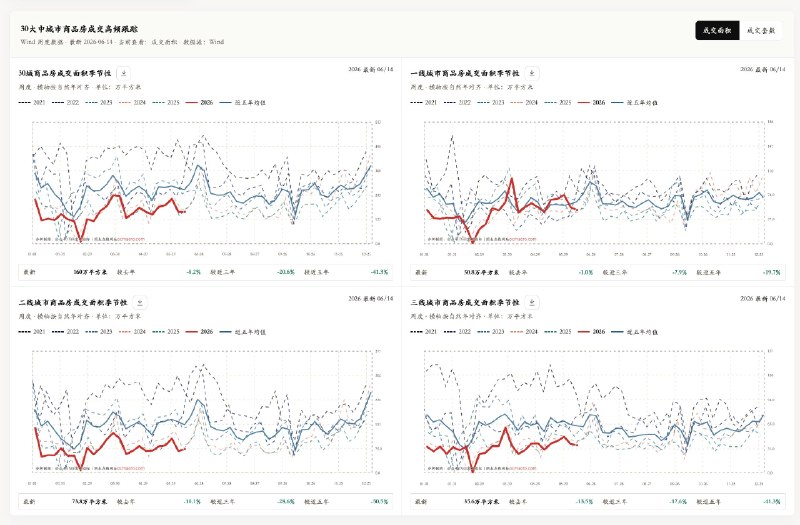Toggle 近五年均值 series in 30城 chart legend
The height and width of the screenshot is (525, 800).
coord(243,103)
